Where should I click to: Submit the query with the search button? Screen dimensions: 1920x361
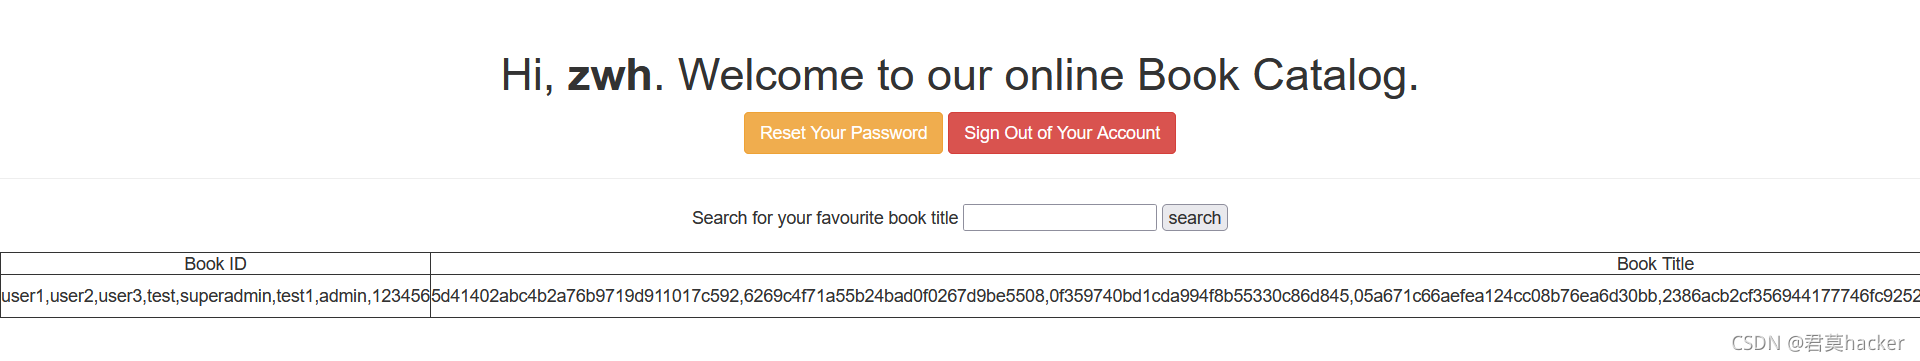[1195, 218]
